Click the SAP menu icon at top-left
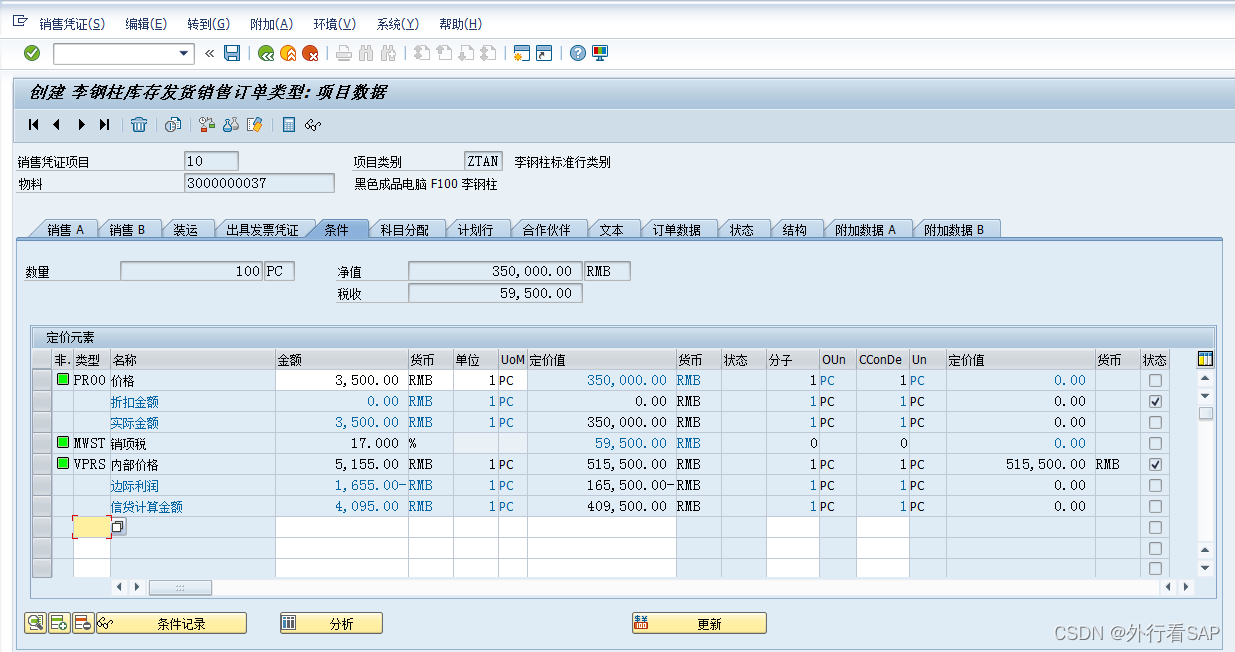This screenshot has height=652, width=1235. (19, 21)
